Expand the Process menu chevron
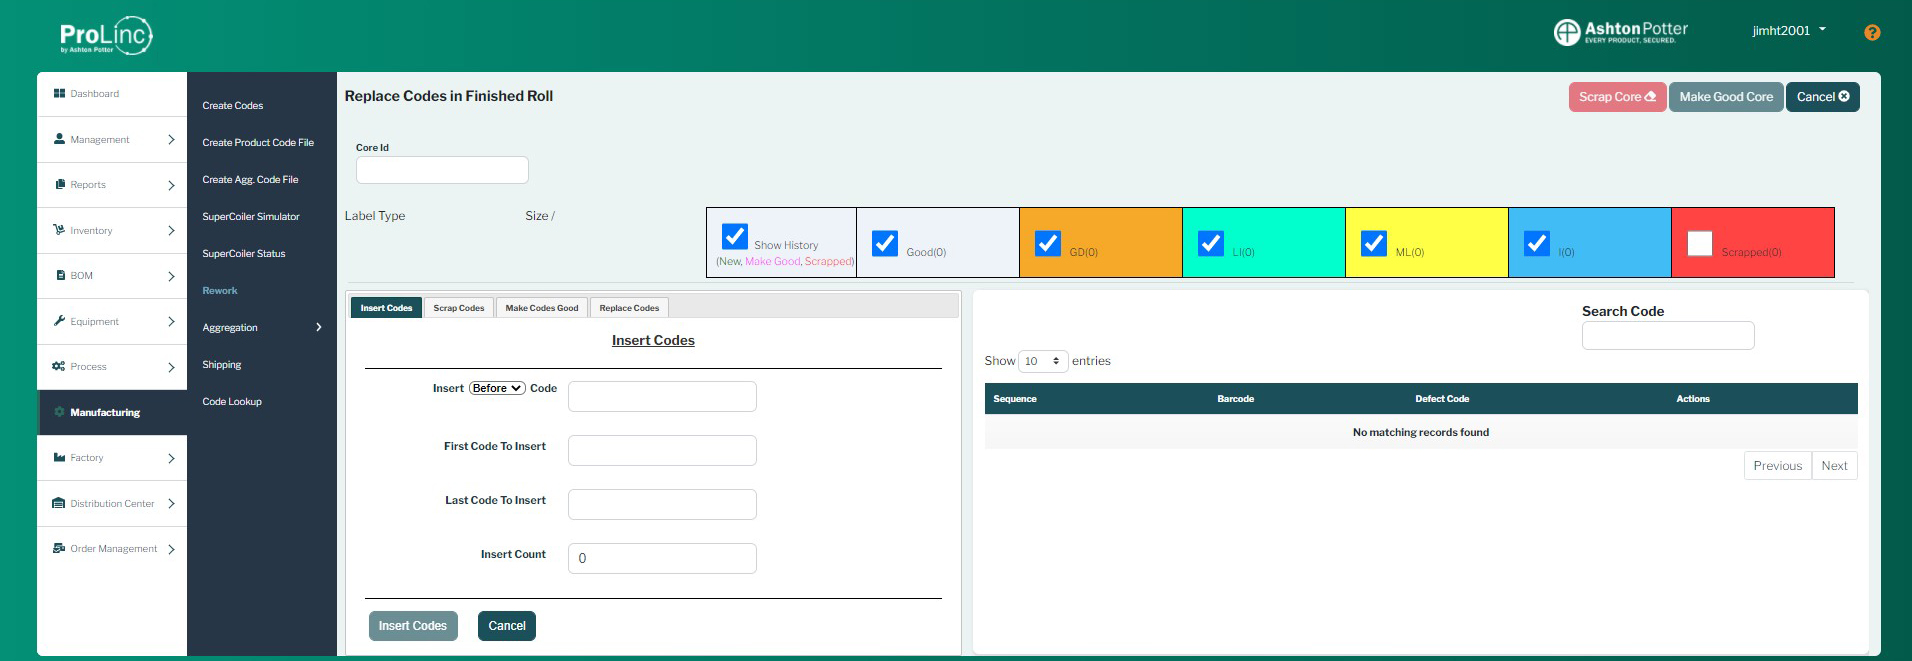The height and width of the screenshot is (661, 1912). tap(171, 367)
